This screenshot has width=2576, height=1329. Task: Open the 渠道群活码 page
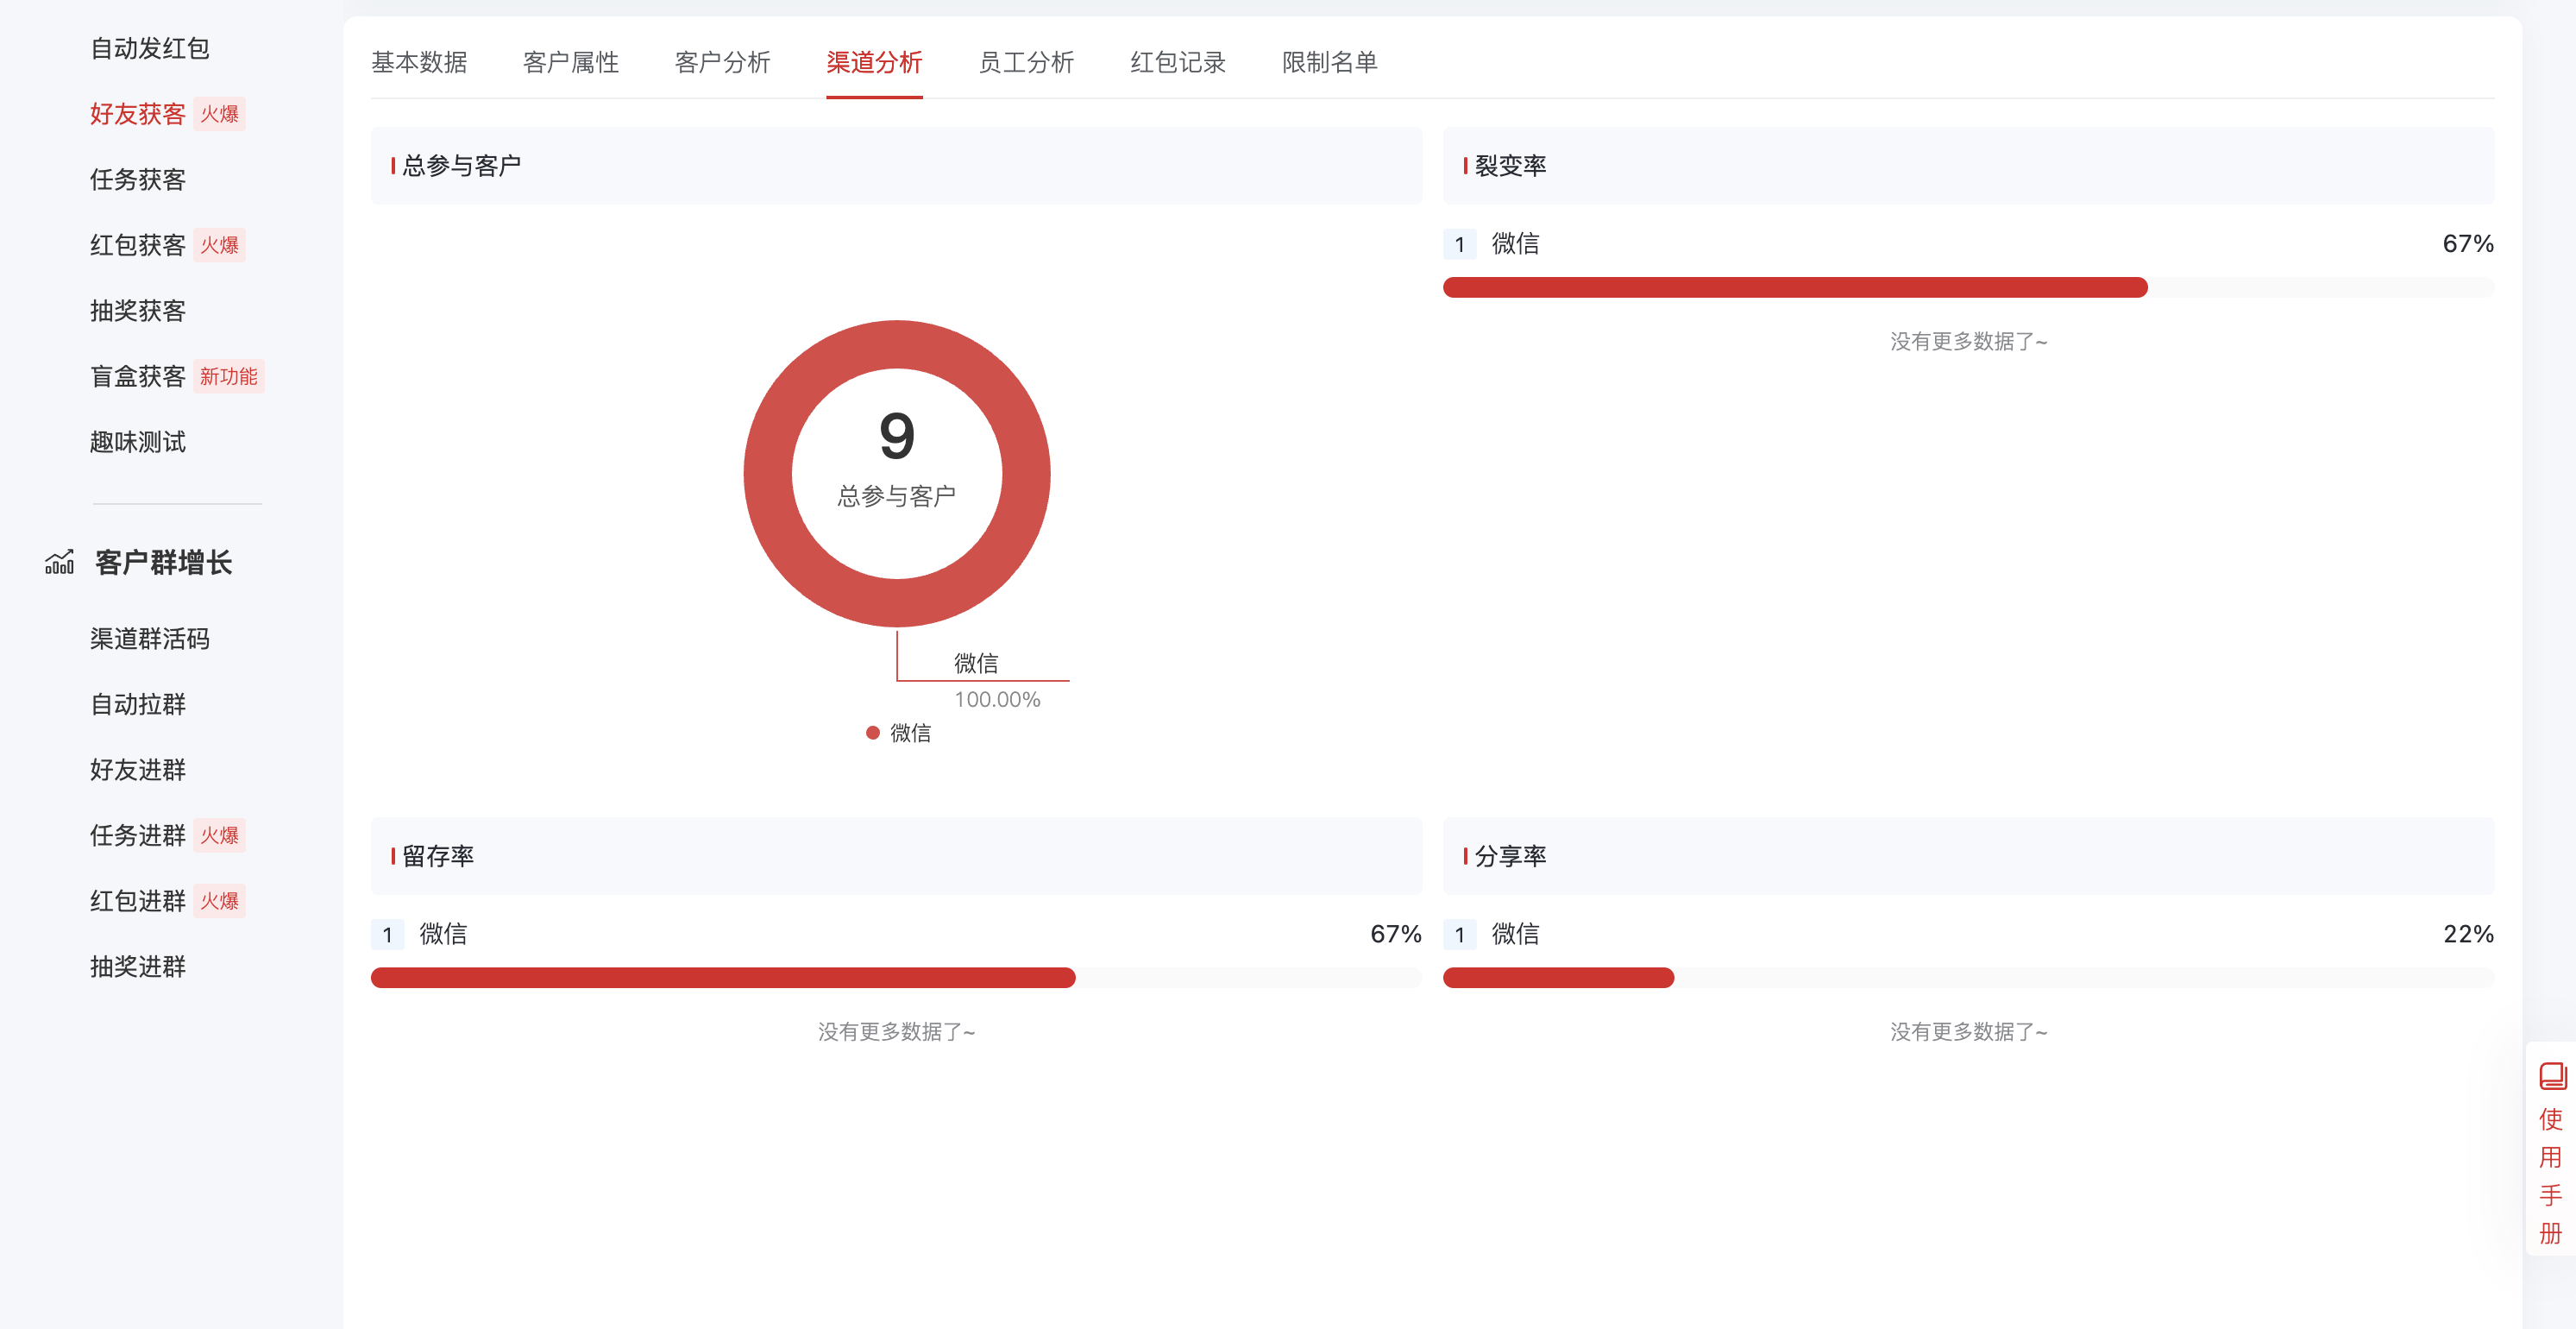pos(150,639)
